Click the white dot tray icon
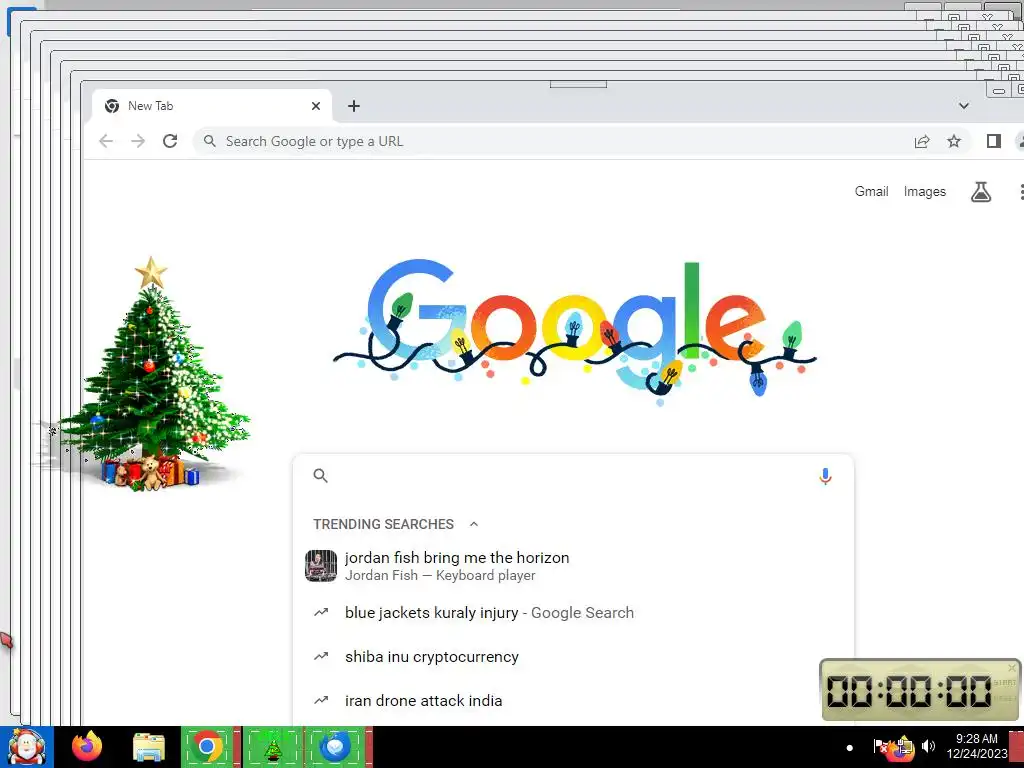Image resolution: width=1024 pixels, height=768 pixels. pos(850,748)
